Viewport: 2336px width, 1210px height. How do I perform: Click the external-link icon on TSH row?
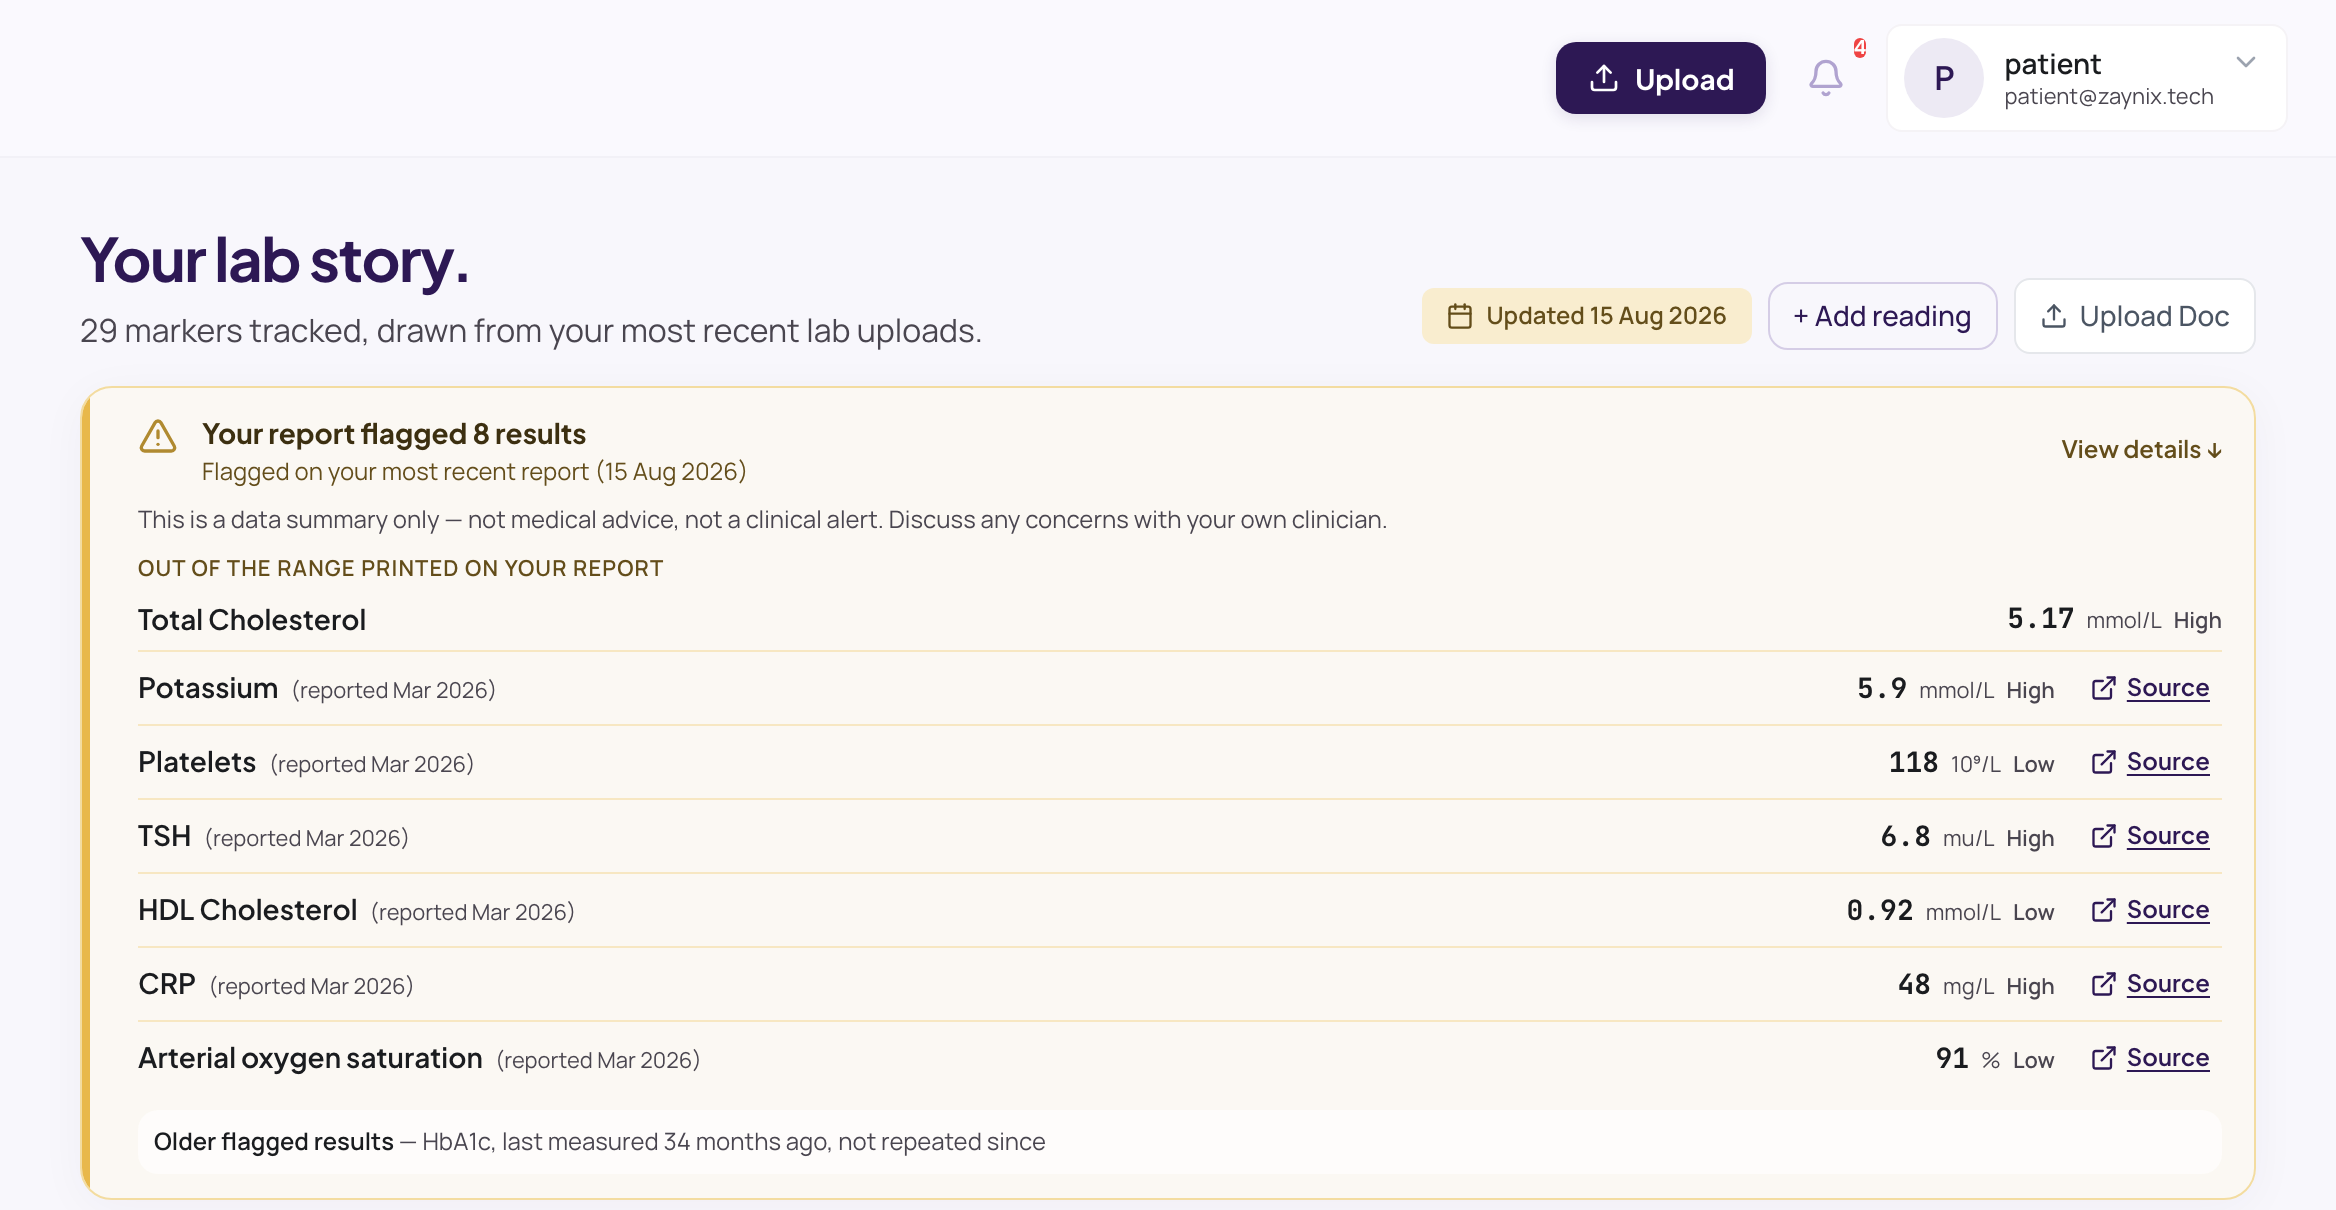(2104, 836)
